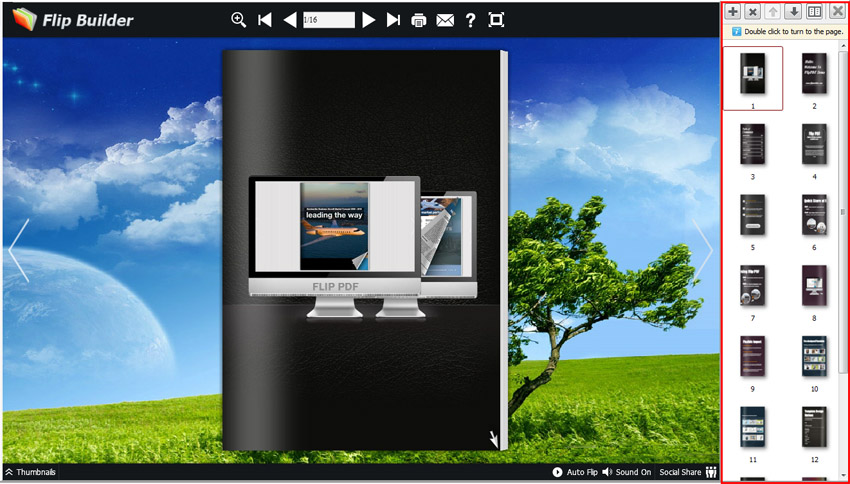Open Social Share options
The width and height of the screenshot is (850, 484).
pos(688,472)
